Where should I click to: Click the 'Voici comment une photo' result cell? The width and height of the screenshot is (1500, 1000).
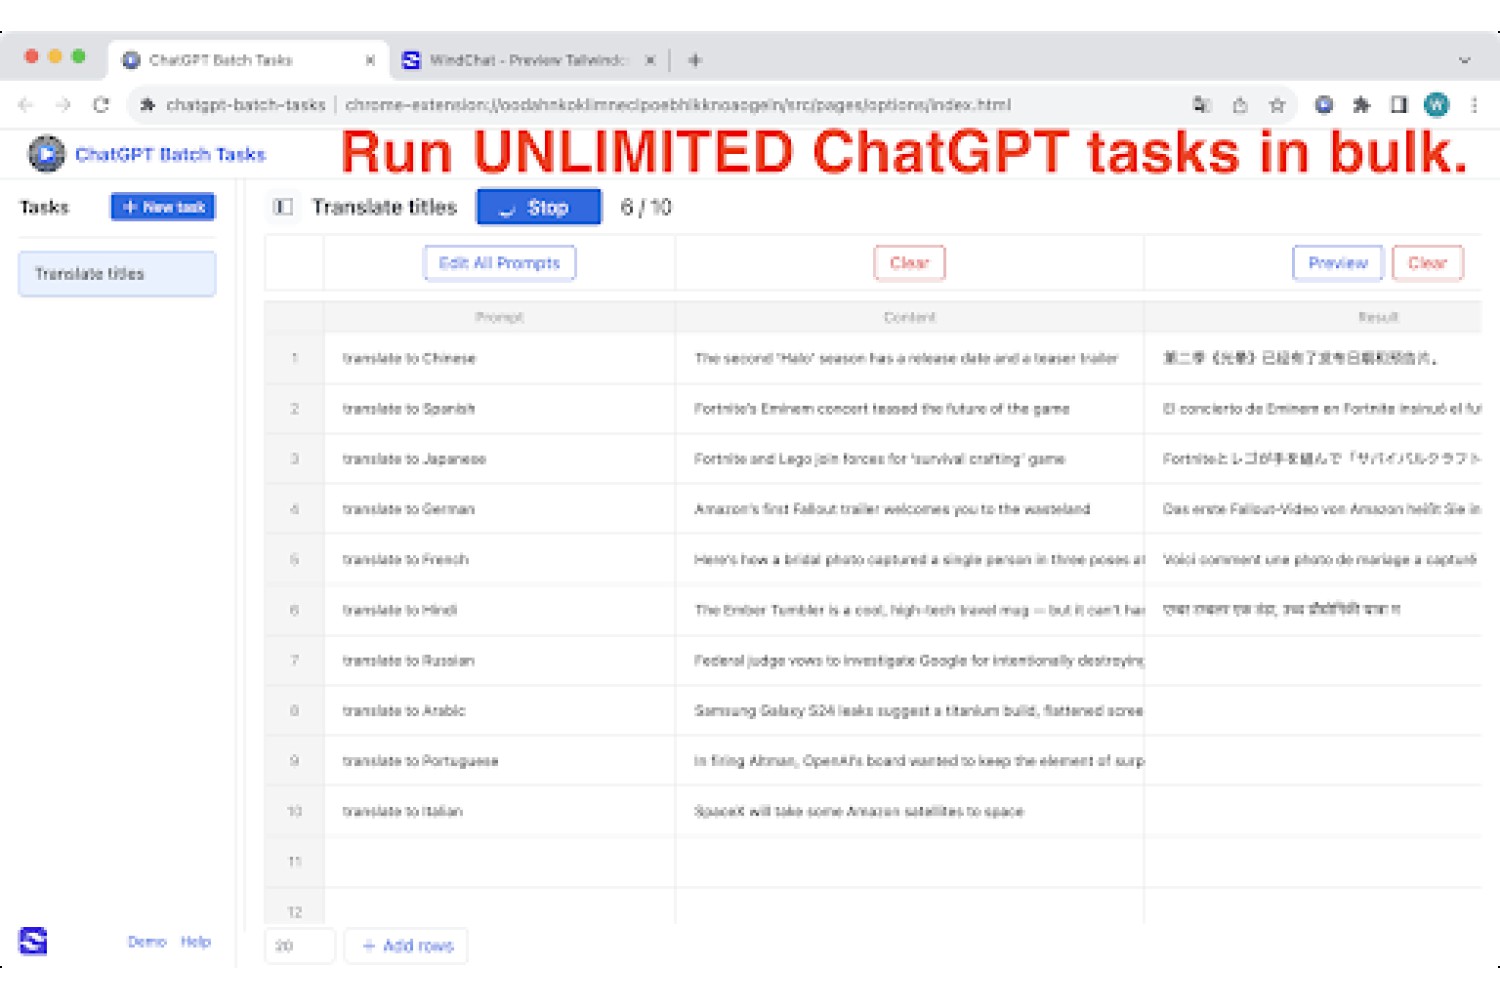coord(1313,559)
